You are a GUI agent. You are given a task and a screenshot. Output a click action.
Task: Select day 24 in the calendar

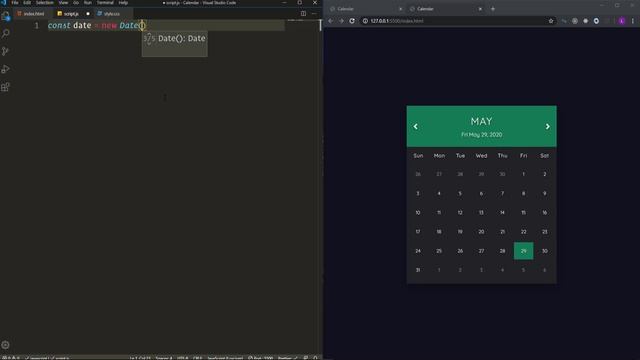point(418,251)
